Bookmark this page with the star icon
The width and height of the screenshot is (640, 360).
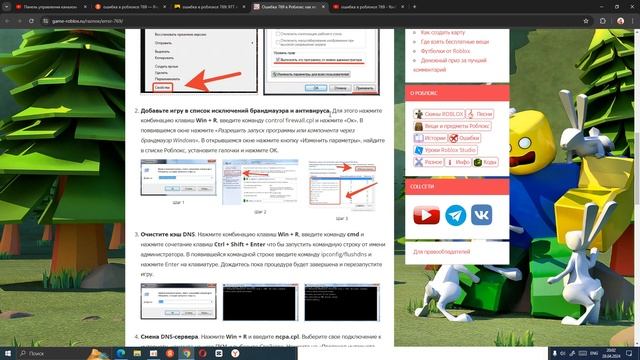point(586,21)
